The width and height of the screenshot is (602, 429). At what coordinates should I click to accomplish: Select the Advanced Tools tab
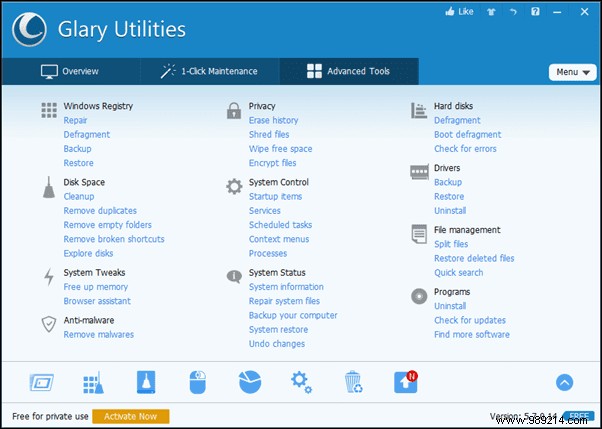pyautogui.click(x=349, y=71)
